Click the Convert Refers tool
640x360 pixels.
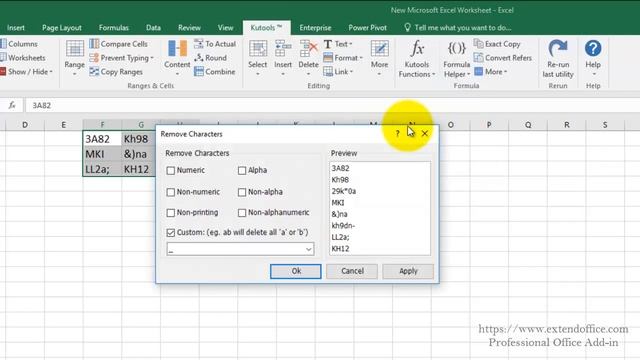click(503, 58)
